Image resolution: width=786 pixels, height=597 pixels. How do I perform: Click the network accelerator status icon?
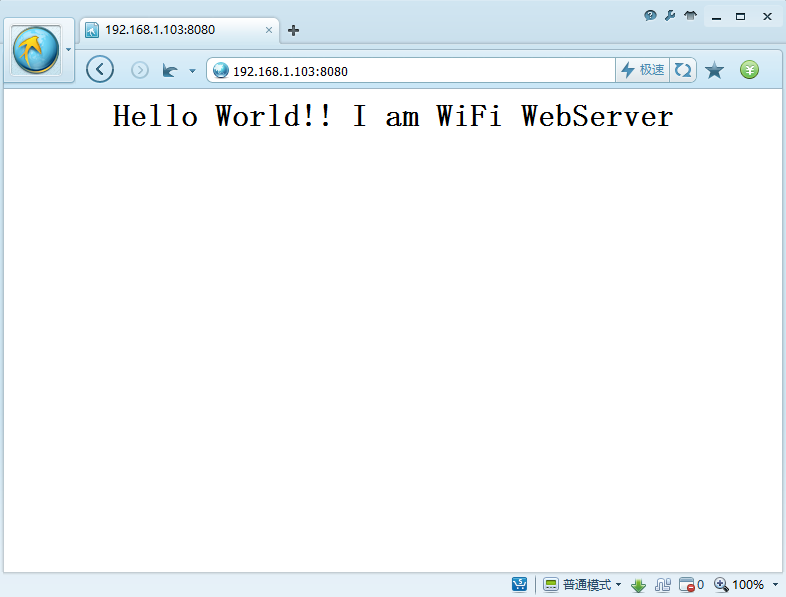[663, 585]
